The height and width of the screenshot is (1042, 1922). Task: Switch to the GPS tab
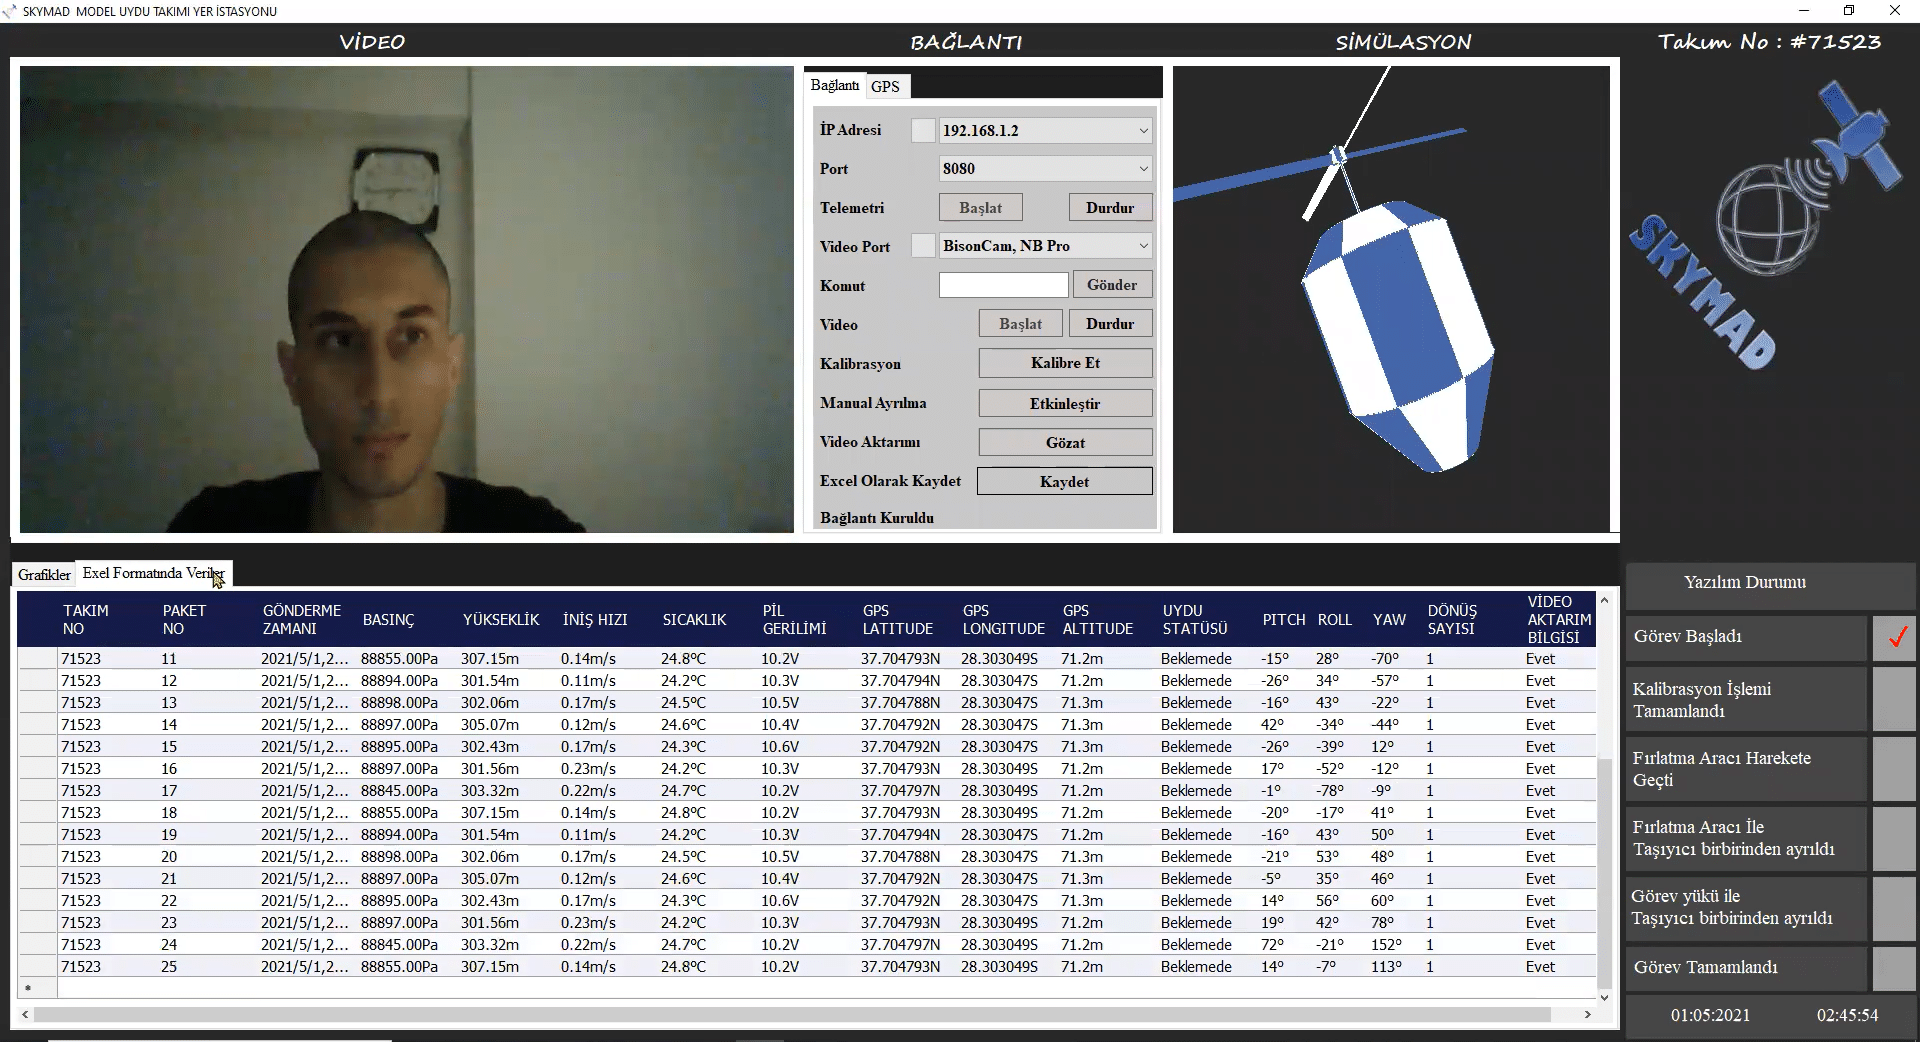(886, 87)
